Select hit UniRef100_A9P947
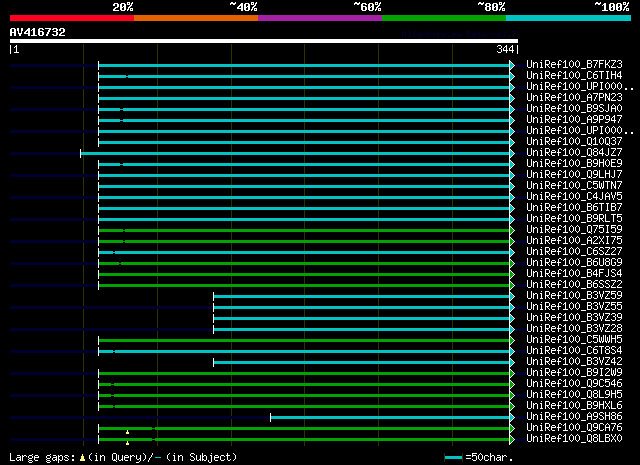The image size is (640, 465). pyautogui.click(x=574, y=120)
